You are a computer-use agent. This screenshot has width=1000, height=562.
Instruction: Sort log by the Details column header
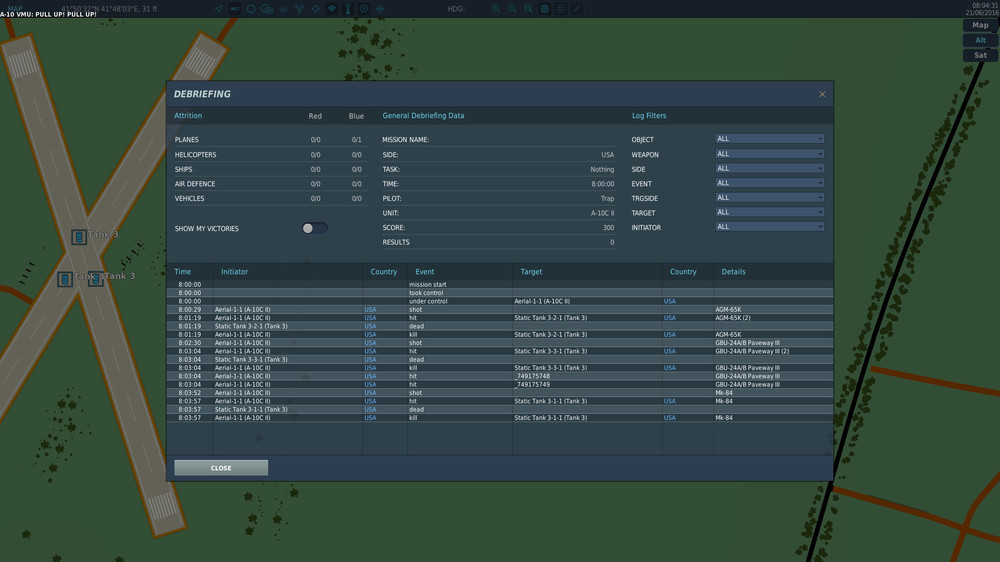click(x=733, y=272)
